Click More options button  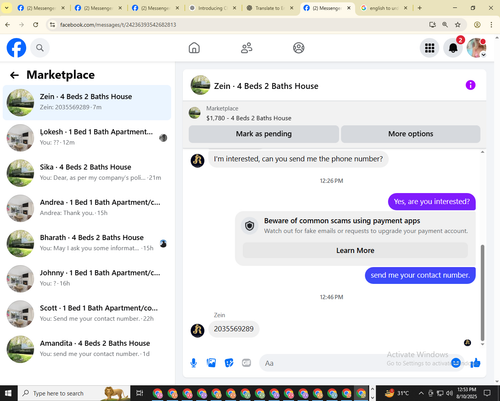(411, 134)
